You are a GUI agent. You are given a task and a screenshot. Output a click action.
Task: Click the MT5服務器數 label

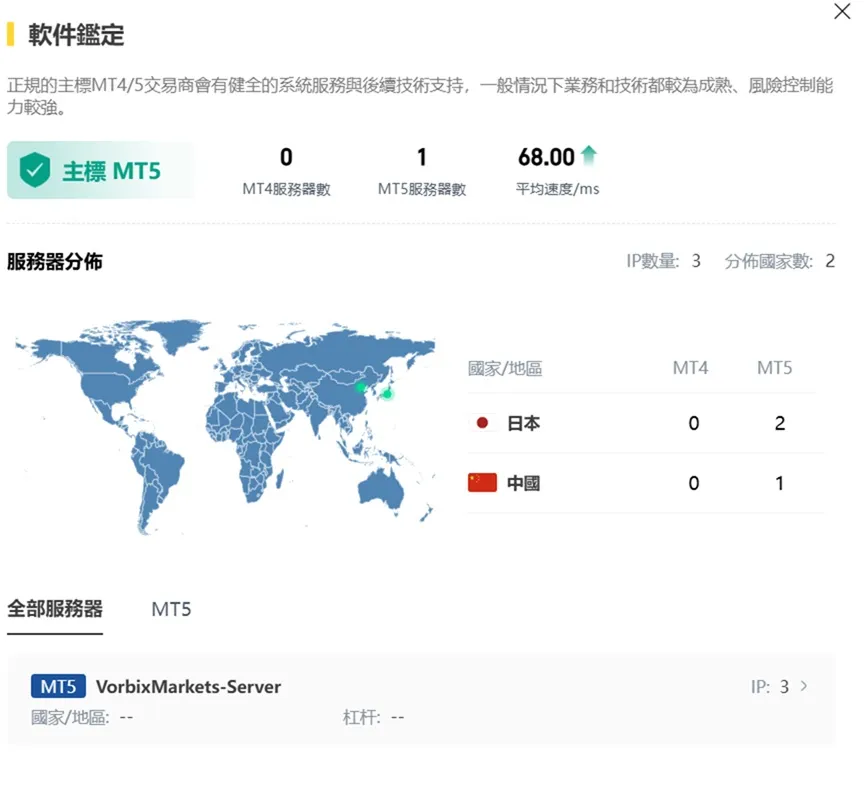(x=422, y=189)
